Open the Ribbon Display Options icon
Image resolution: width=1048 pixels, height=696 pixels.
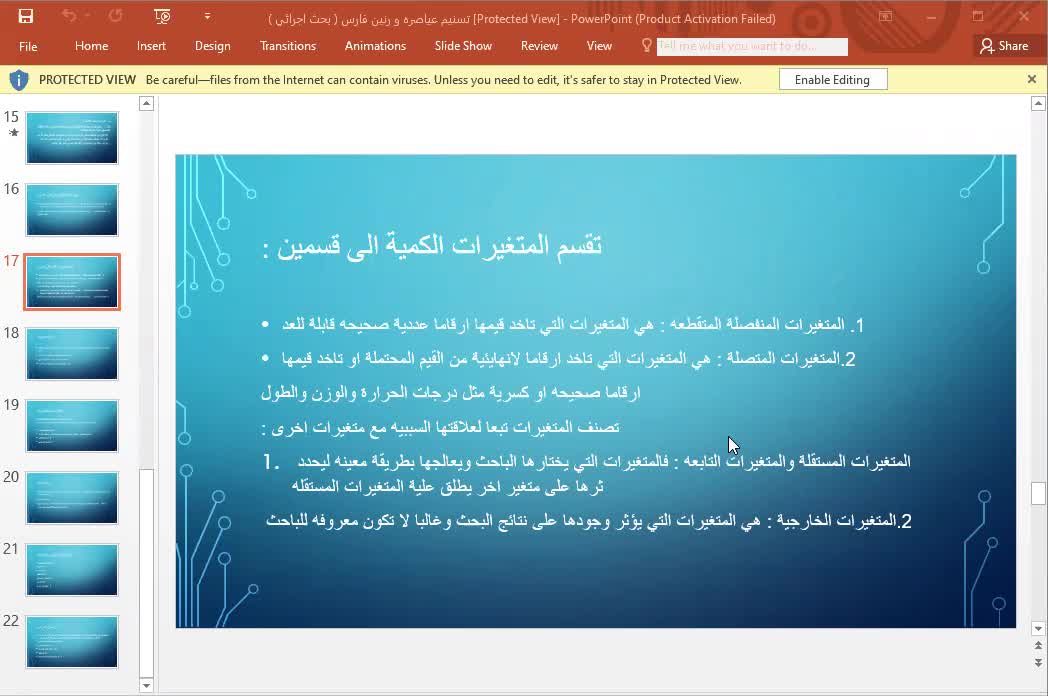click(x=886, y=16)
